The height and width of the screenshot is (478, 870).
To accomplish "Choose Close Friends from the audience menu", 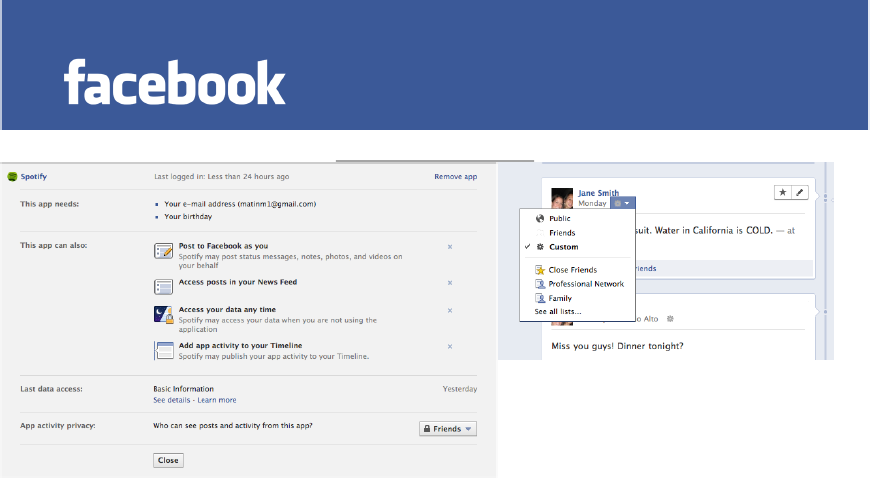I will click(572, 270).
